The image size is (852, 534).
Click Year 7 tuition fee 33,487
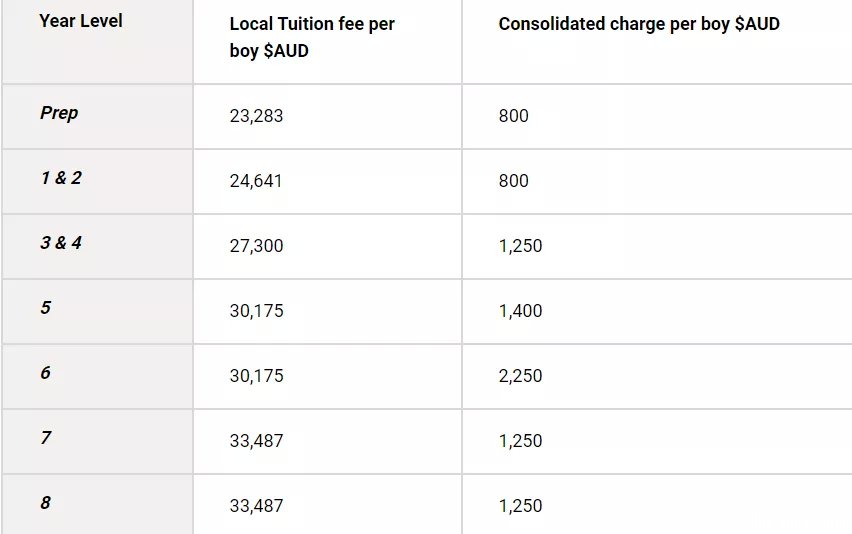tap(256, 441)
